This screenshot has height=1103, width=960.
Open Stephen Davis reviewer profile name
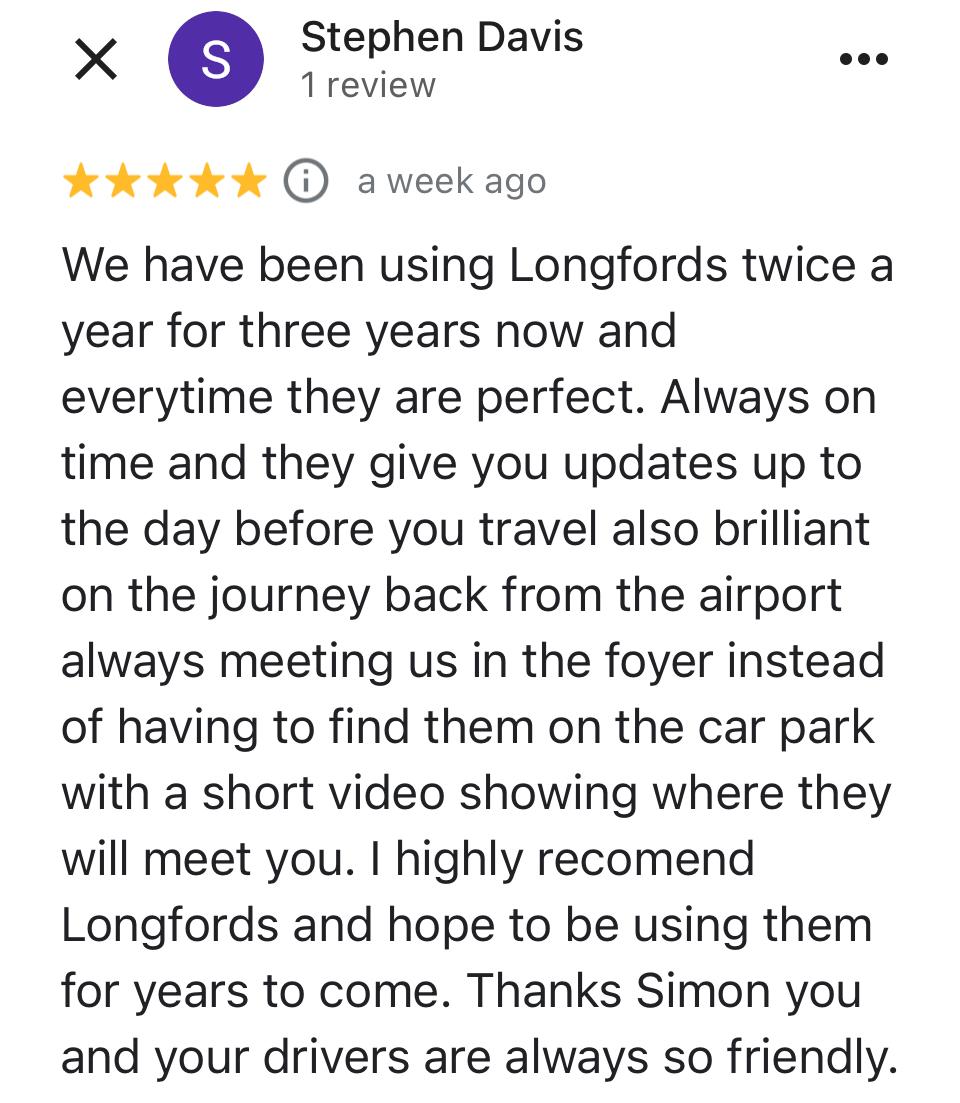pos(442,37)
